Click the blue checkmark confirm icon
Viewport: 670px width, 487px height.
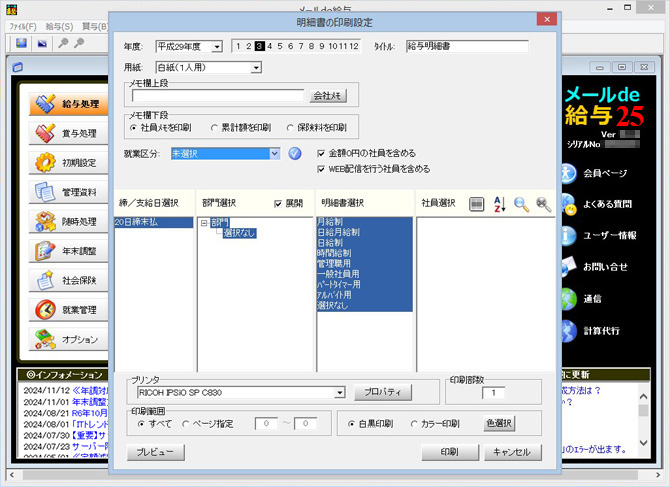pos(295,153)
